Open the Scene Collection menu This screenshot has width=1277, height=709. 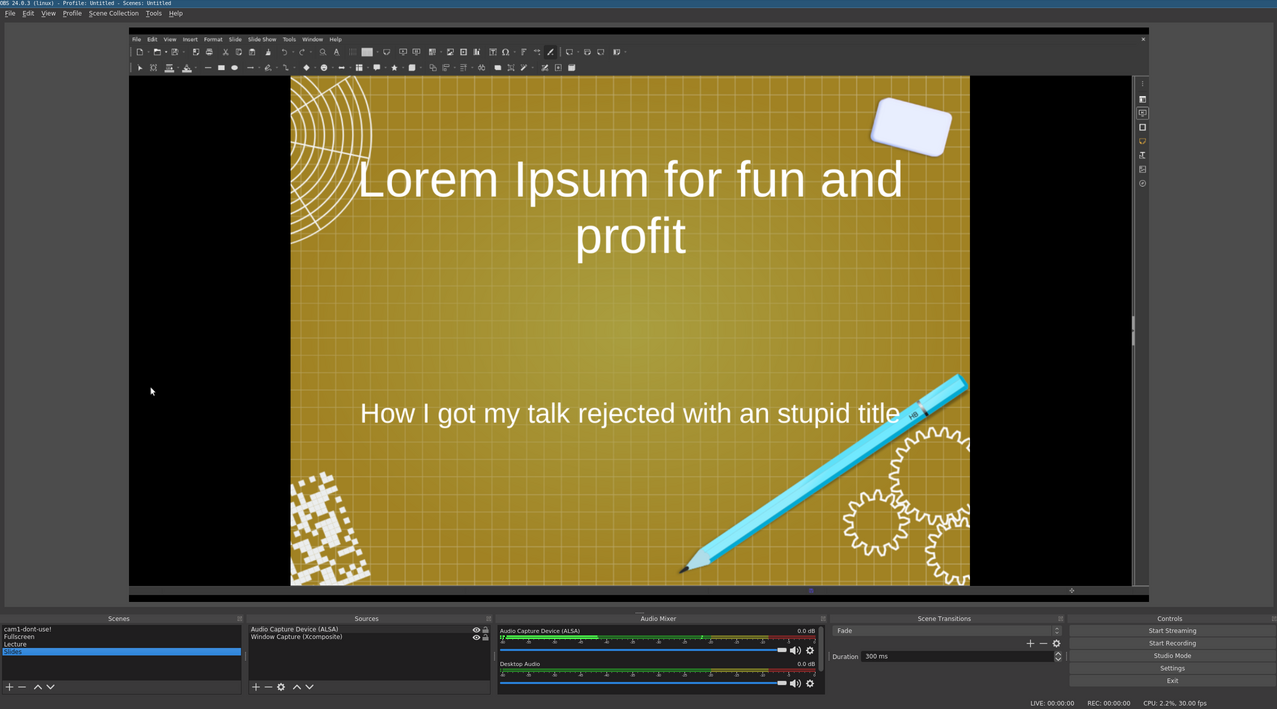(113, 14)
